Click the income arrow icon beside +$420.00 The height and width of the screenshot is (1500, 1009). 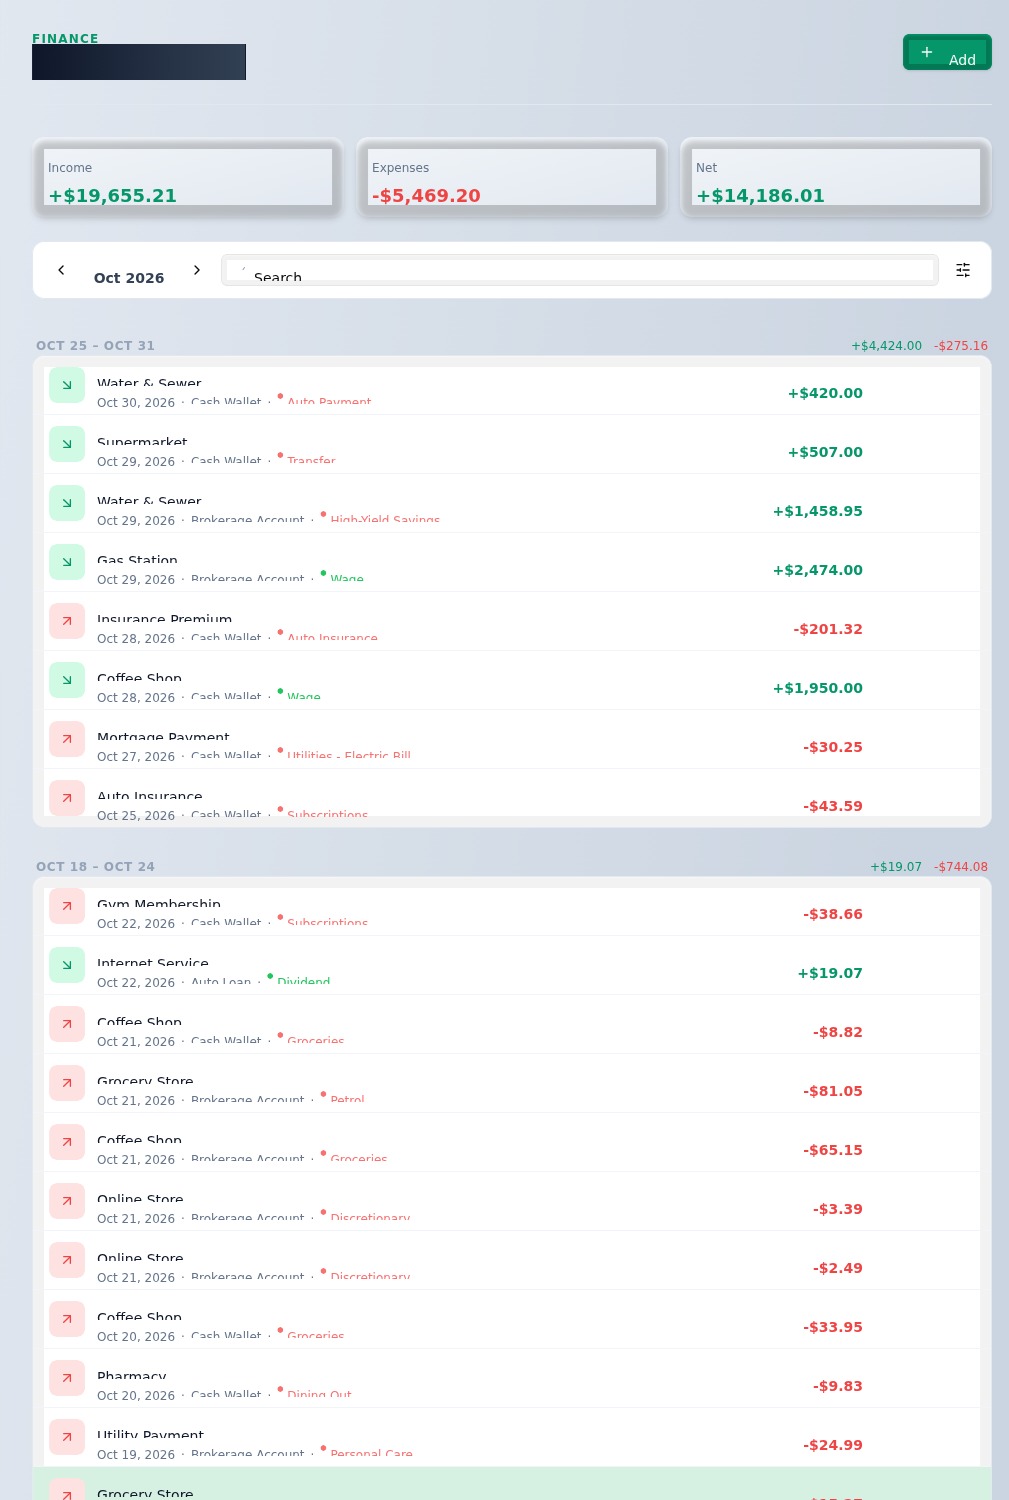click(67, 385)
